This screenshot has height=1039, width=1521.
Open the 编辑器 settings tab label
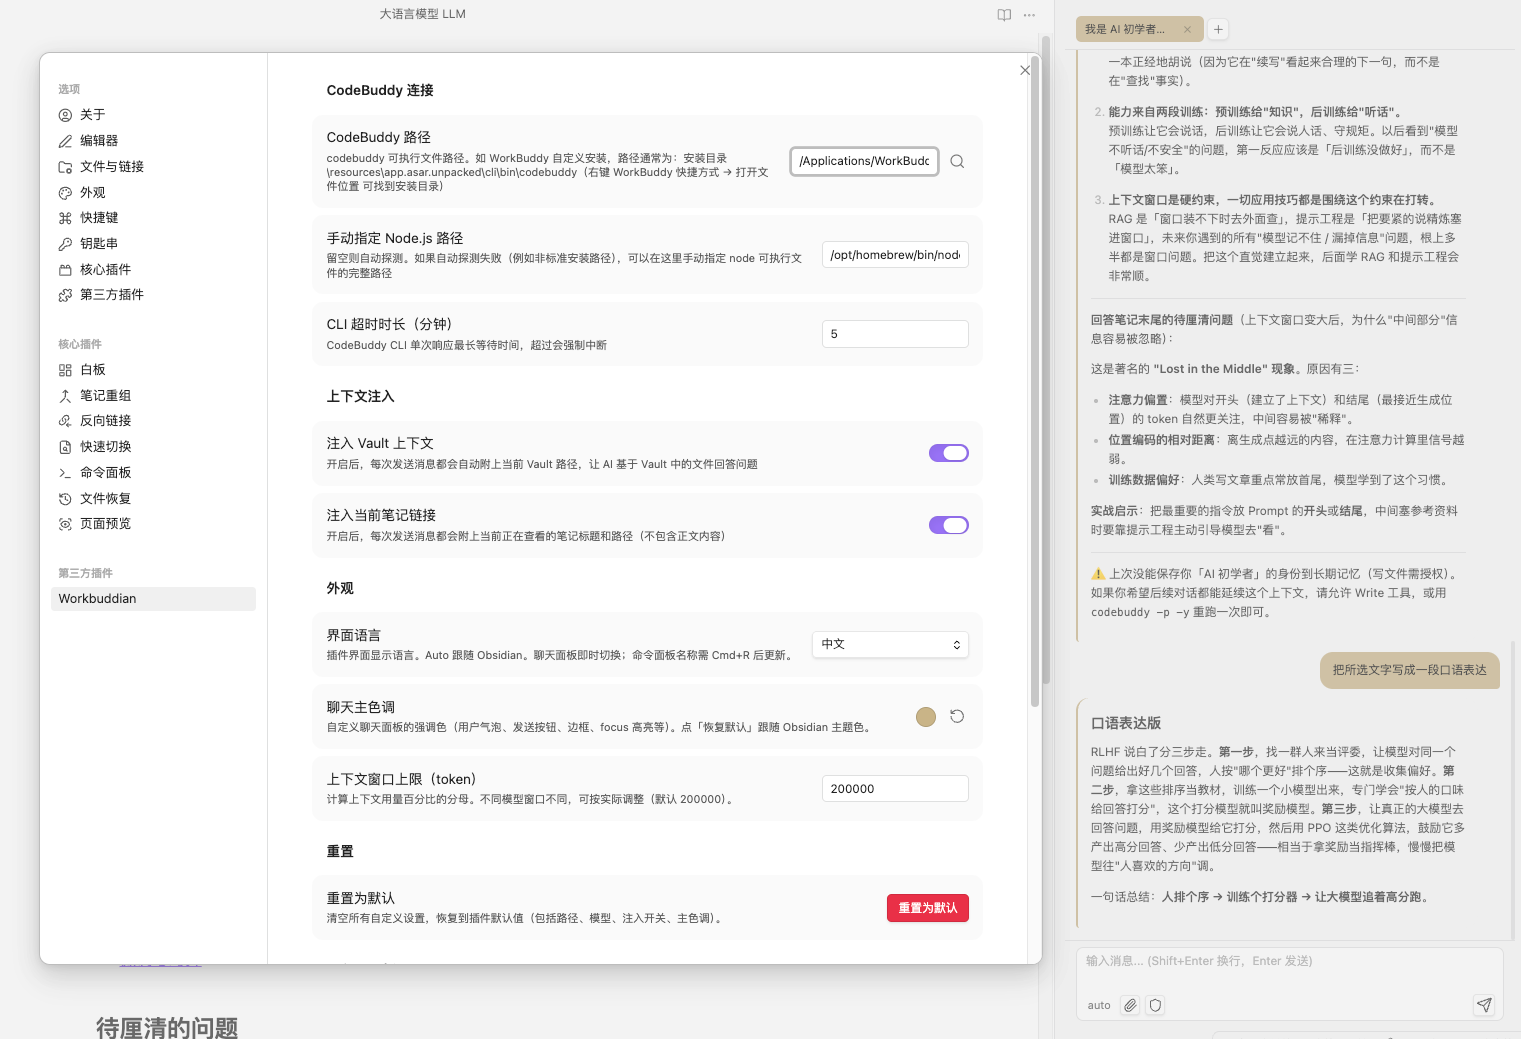[x=99, y=141]
